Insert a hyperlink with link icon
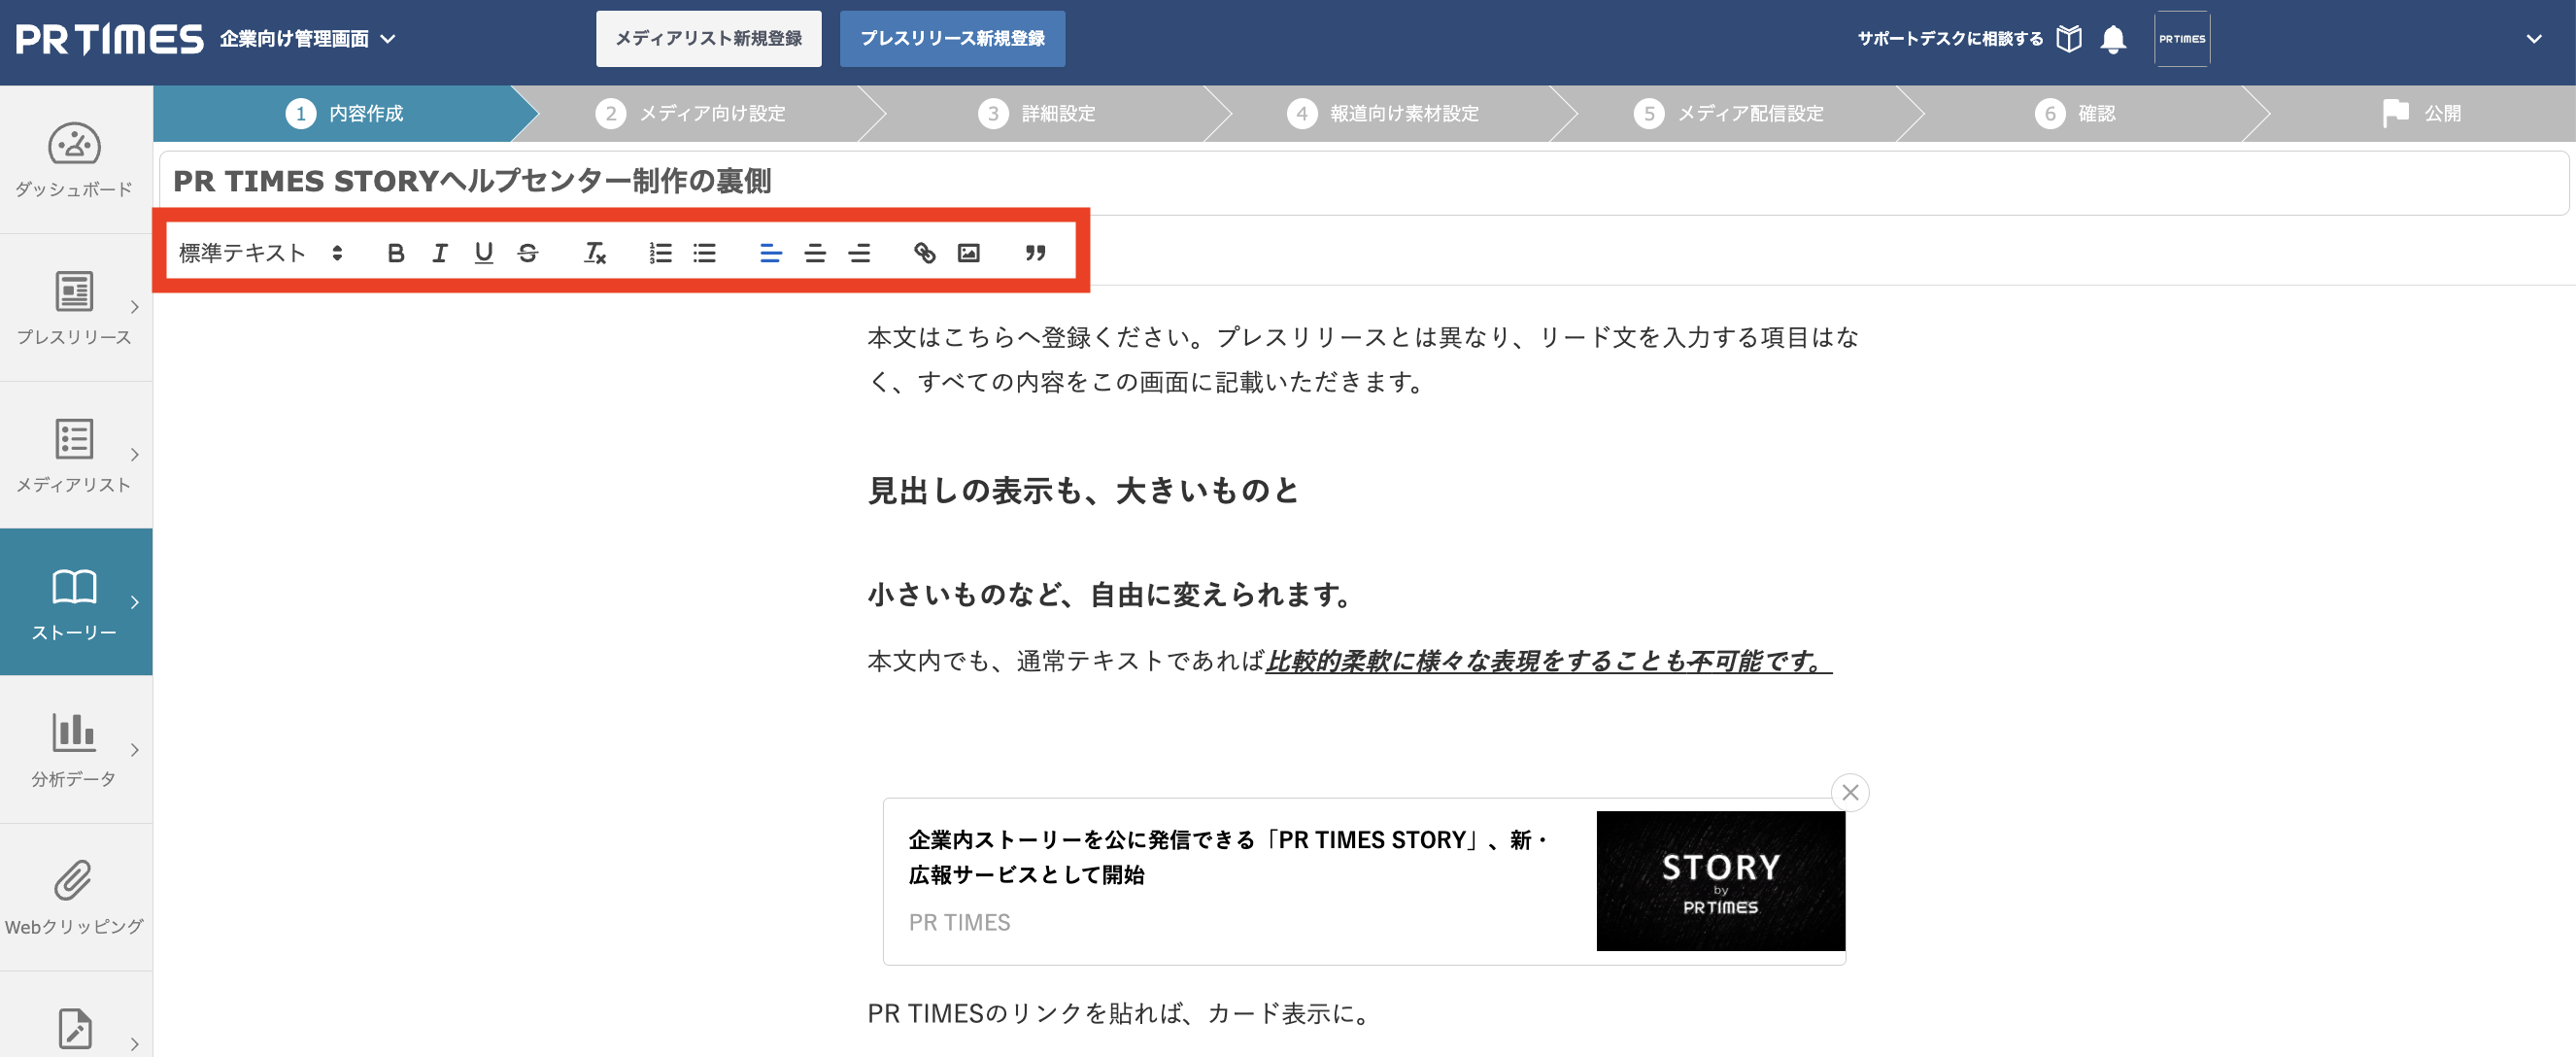This screenshot has width=2576, height=1057. point(925,253)
